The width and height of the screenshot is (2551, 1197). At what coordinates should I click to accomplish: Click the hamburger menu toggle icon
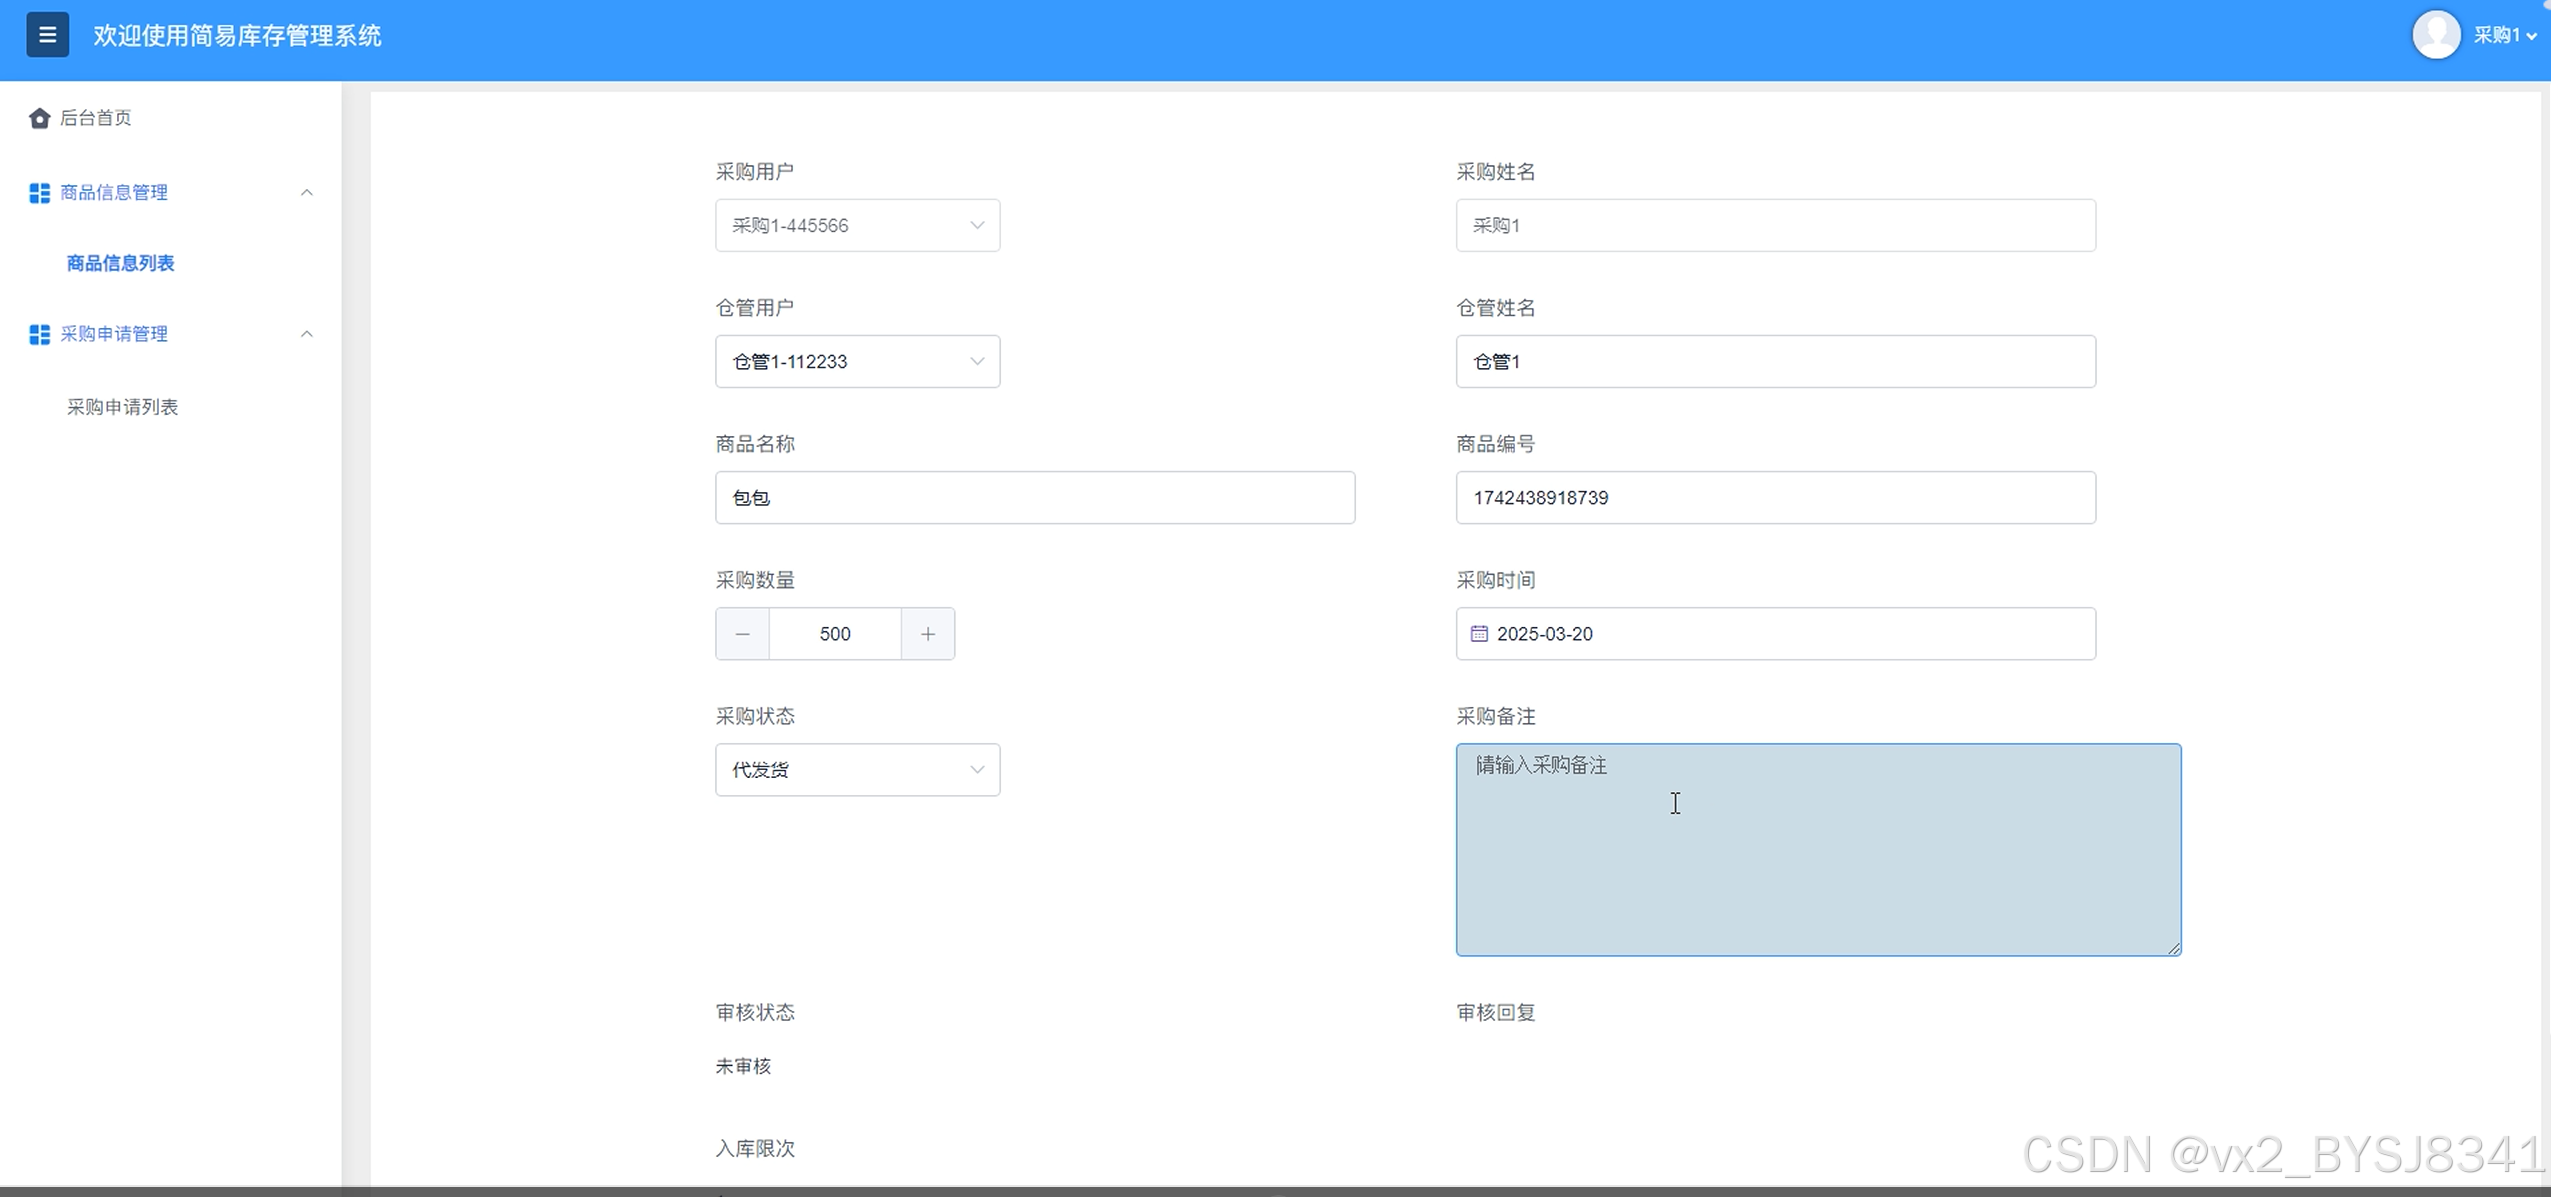47,35
